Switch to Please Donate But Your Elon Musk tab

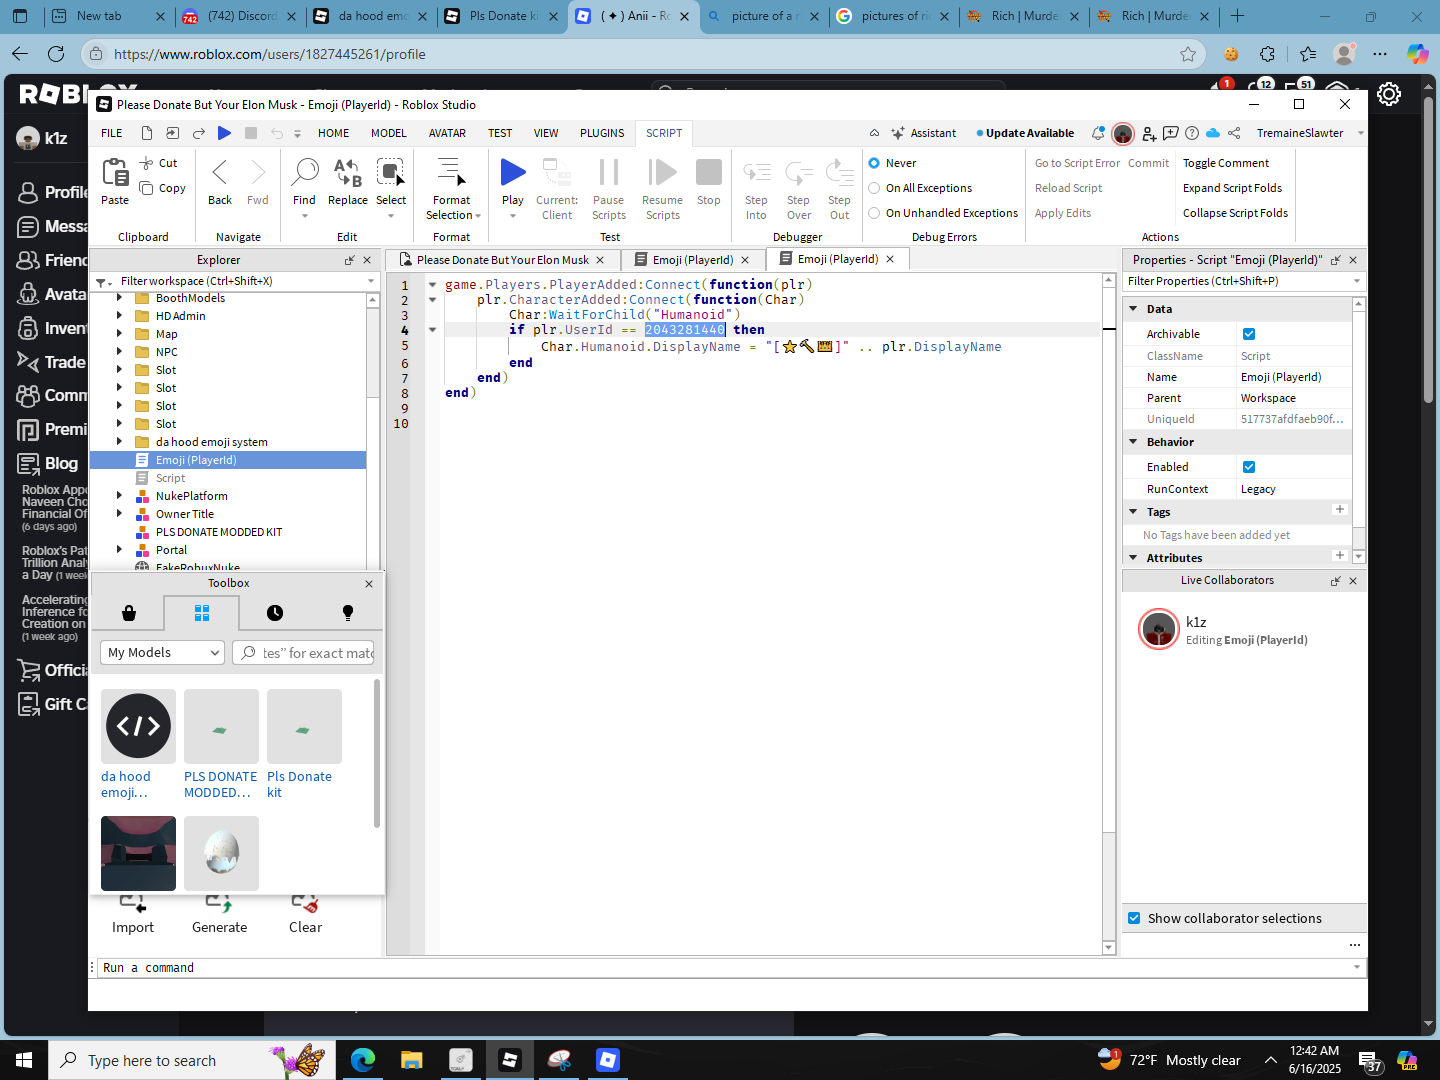502,260
